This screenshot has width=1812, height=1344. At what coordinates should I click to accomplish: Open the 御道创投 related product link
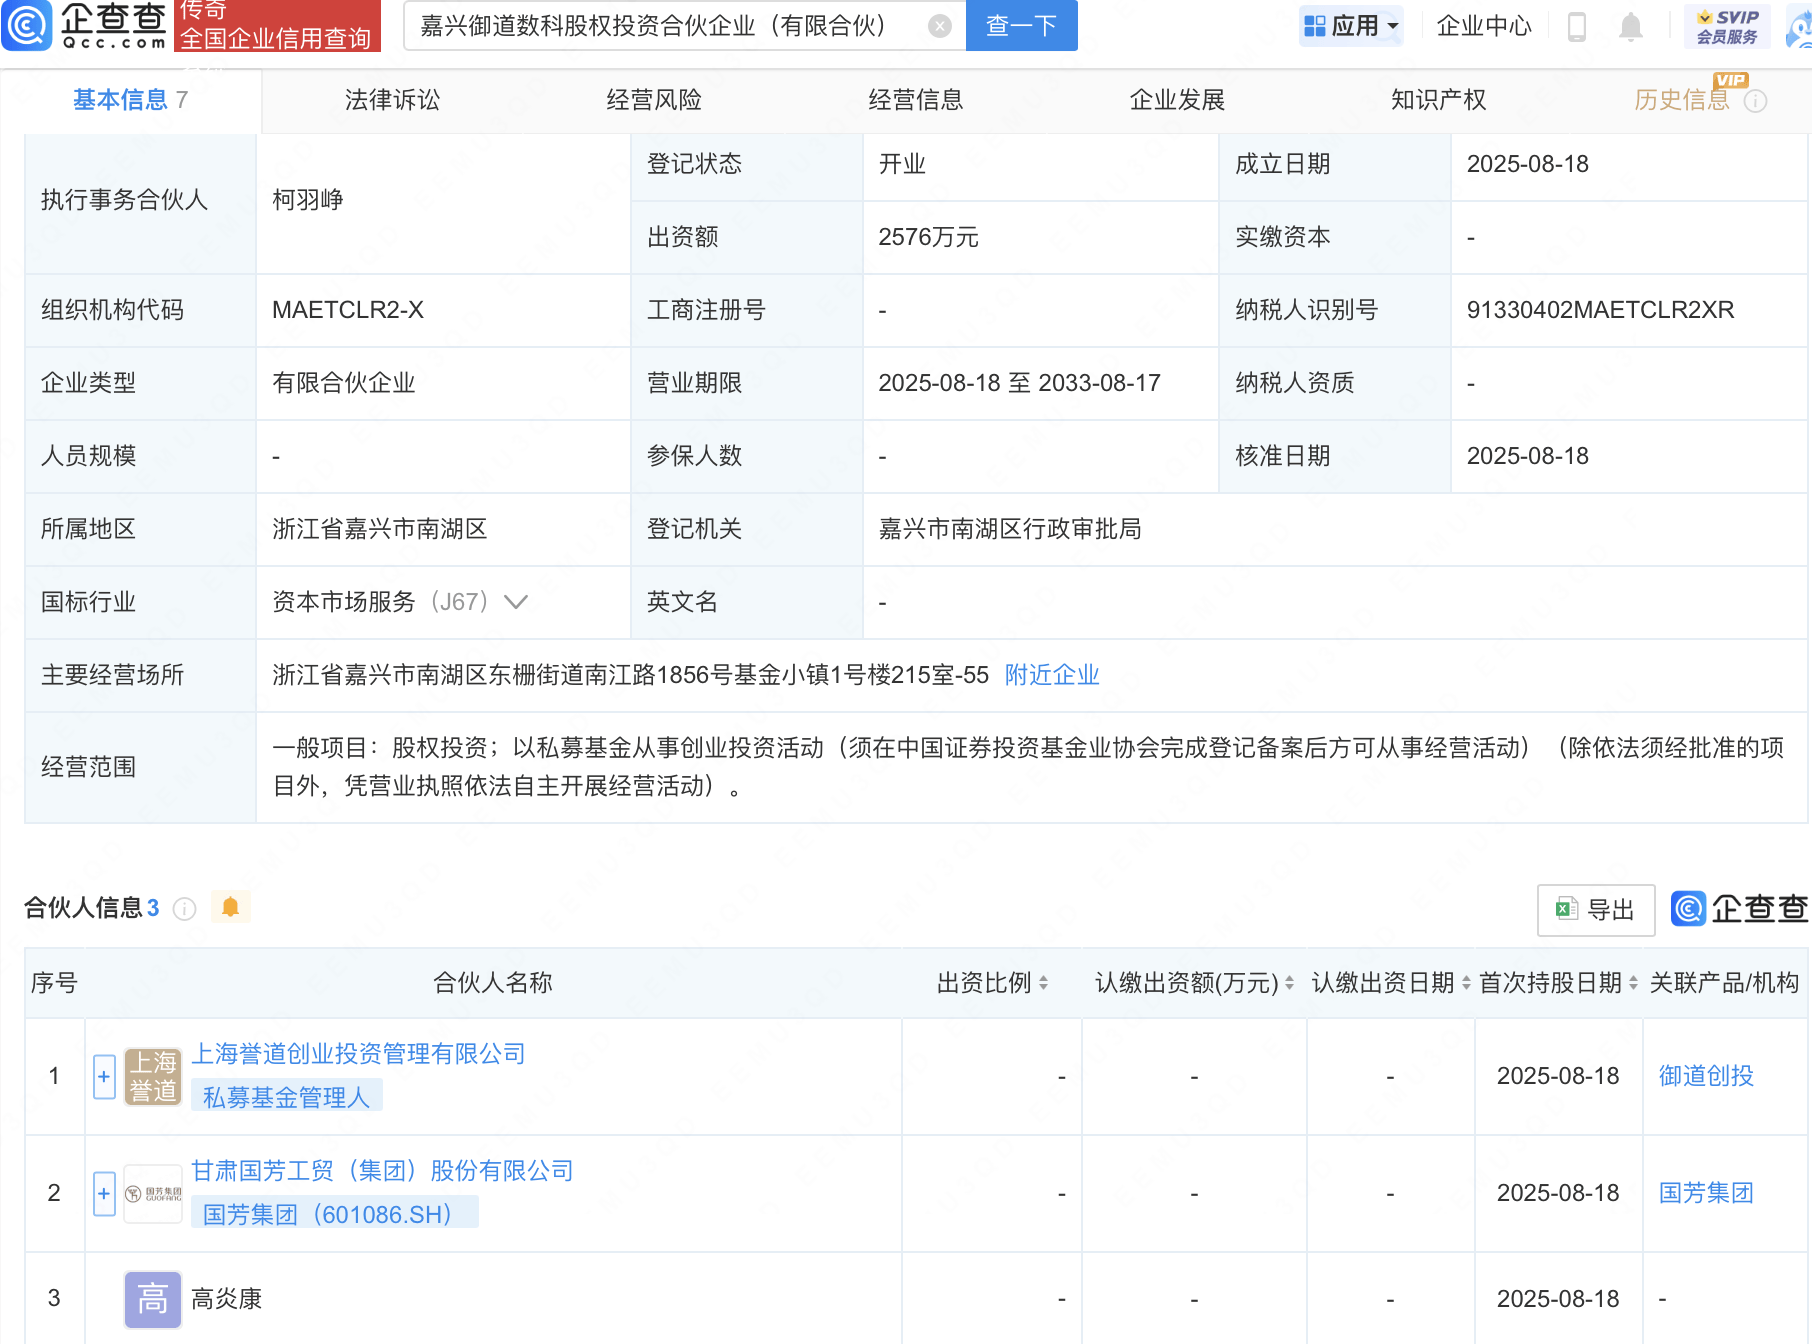(x=1706, y=1076)
